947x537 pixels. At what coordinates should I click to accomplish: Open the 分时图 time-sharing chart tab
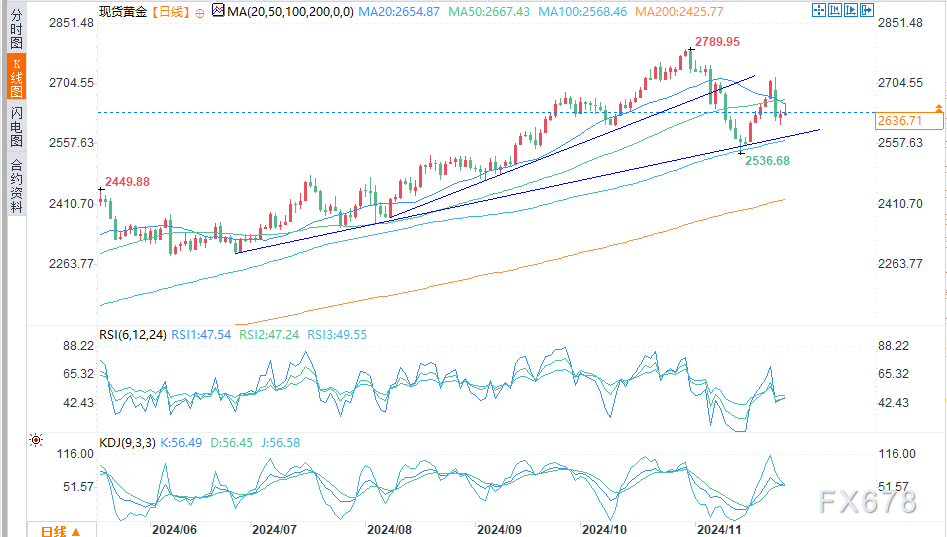click(x=16, y=29)
